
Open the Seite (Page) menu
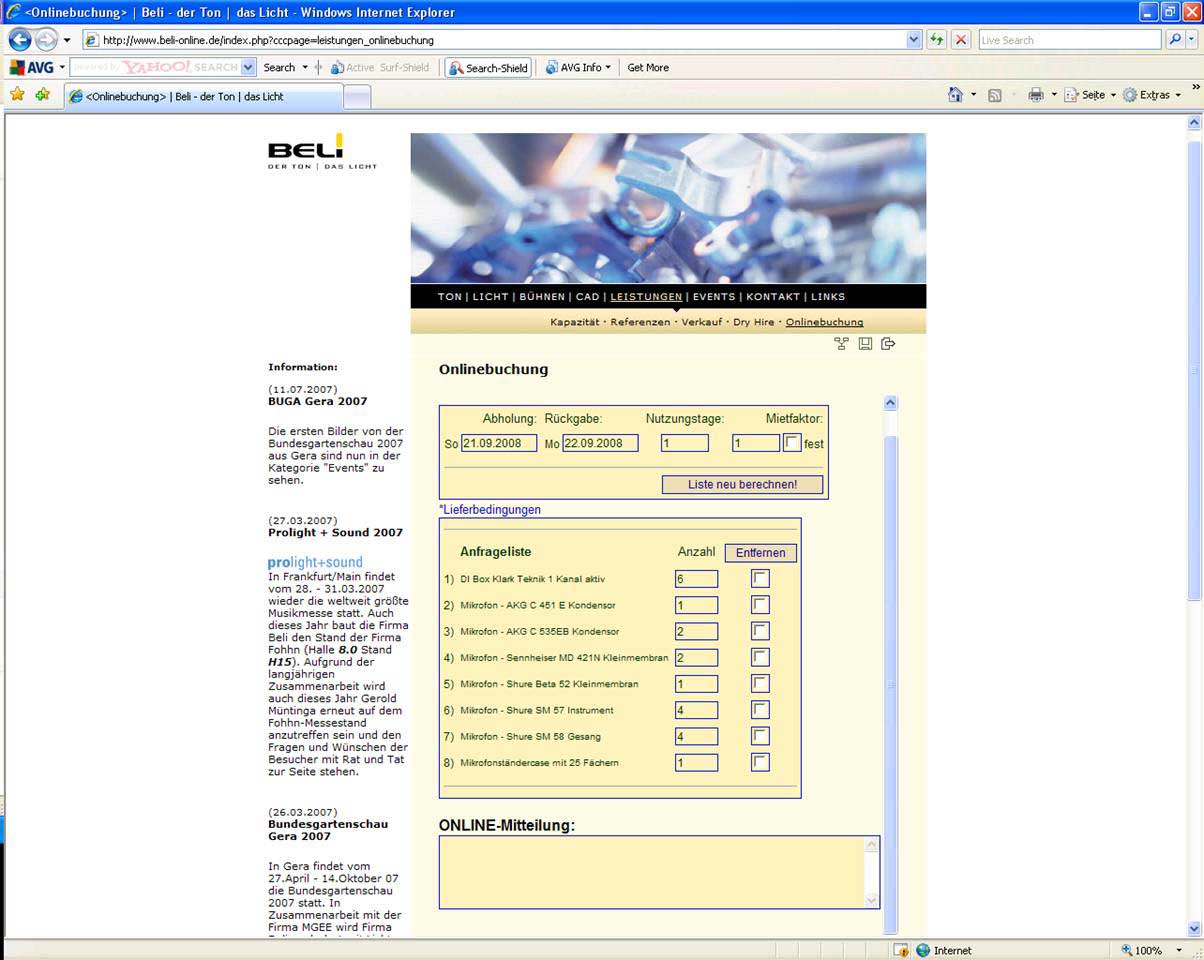point(1088,95)
